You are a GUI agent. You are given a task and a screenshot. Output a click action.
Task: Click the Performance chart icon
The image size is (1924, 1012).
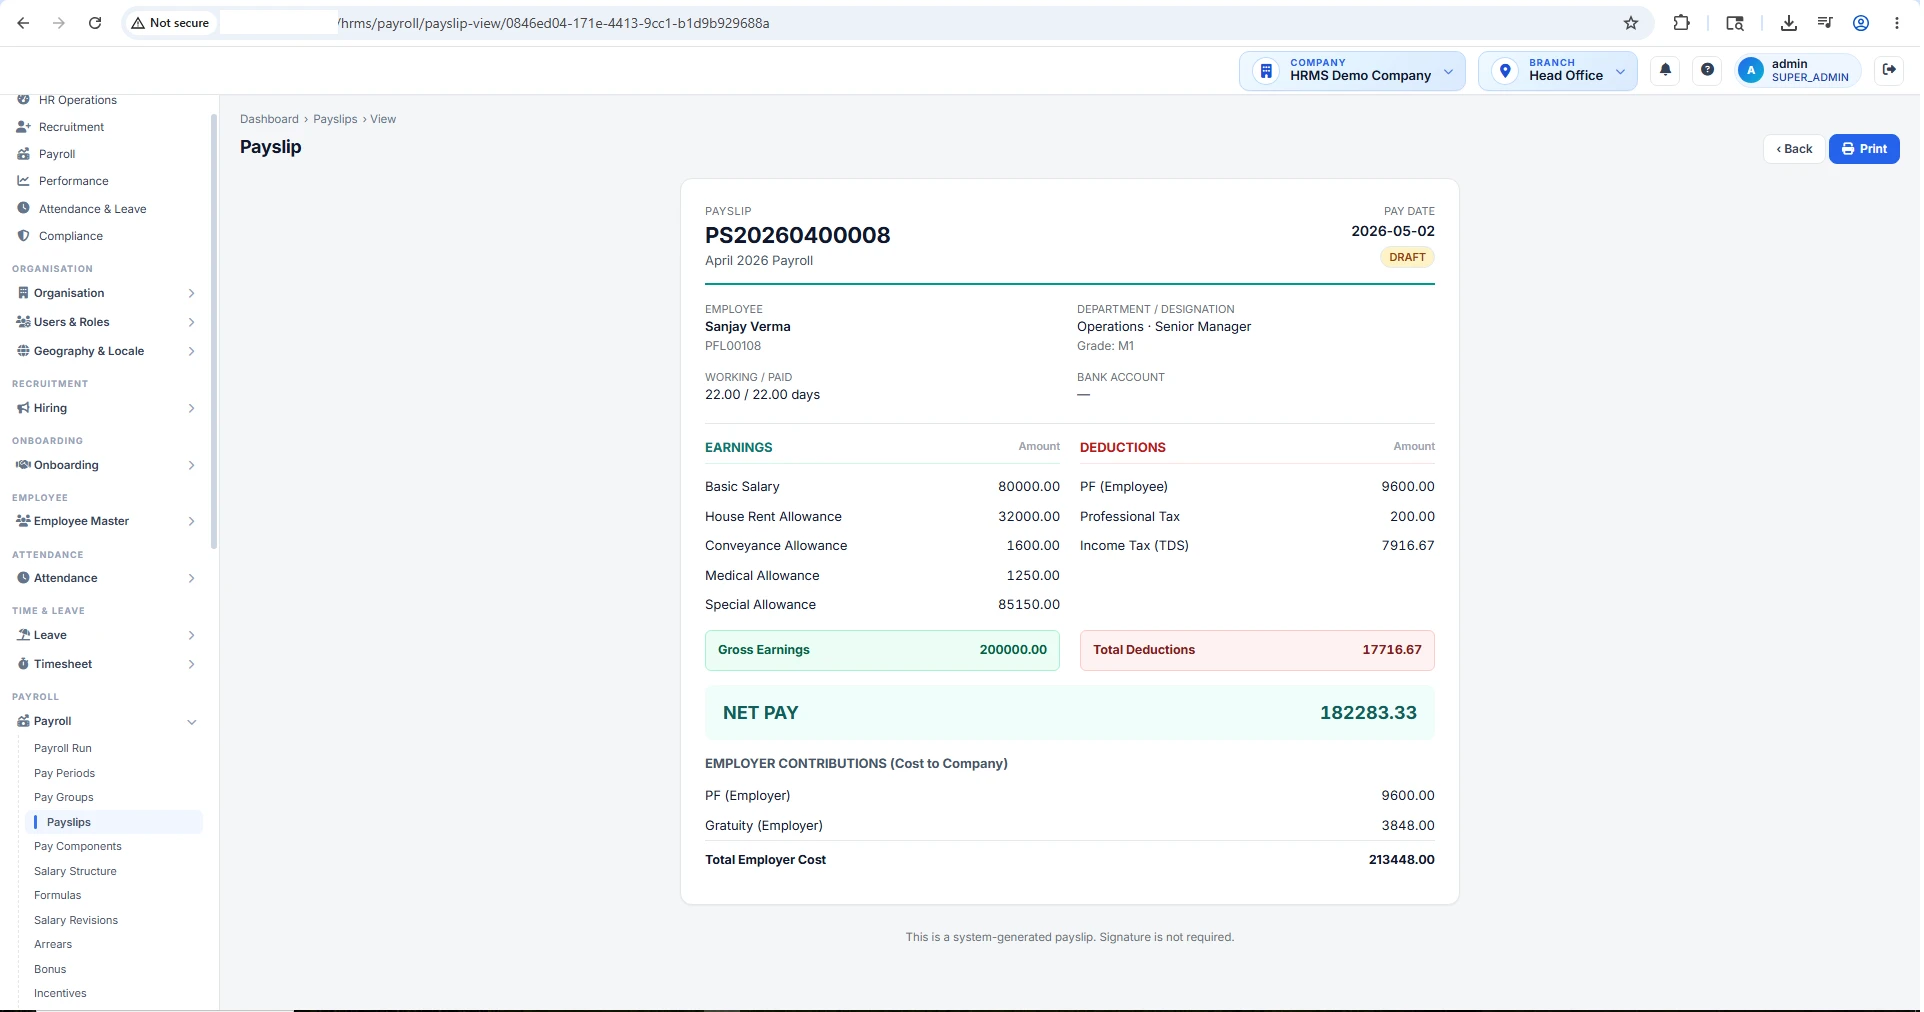[23, 181]
